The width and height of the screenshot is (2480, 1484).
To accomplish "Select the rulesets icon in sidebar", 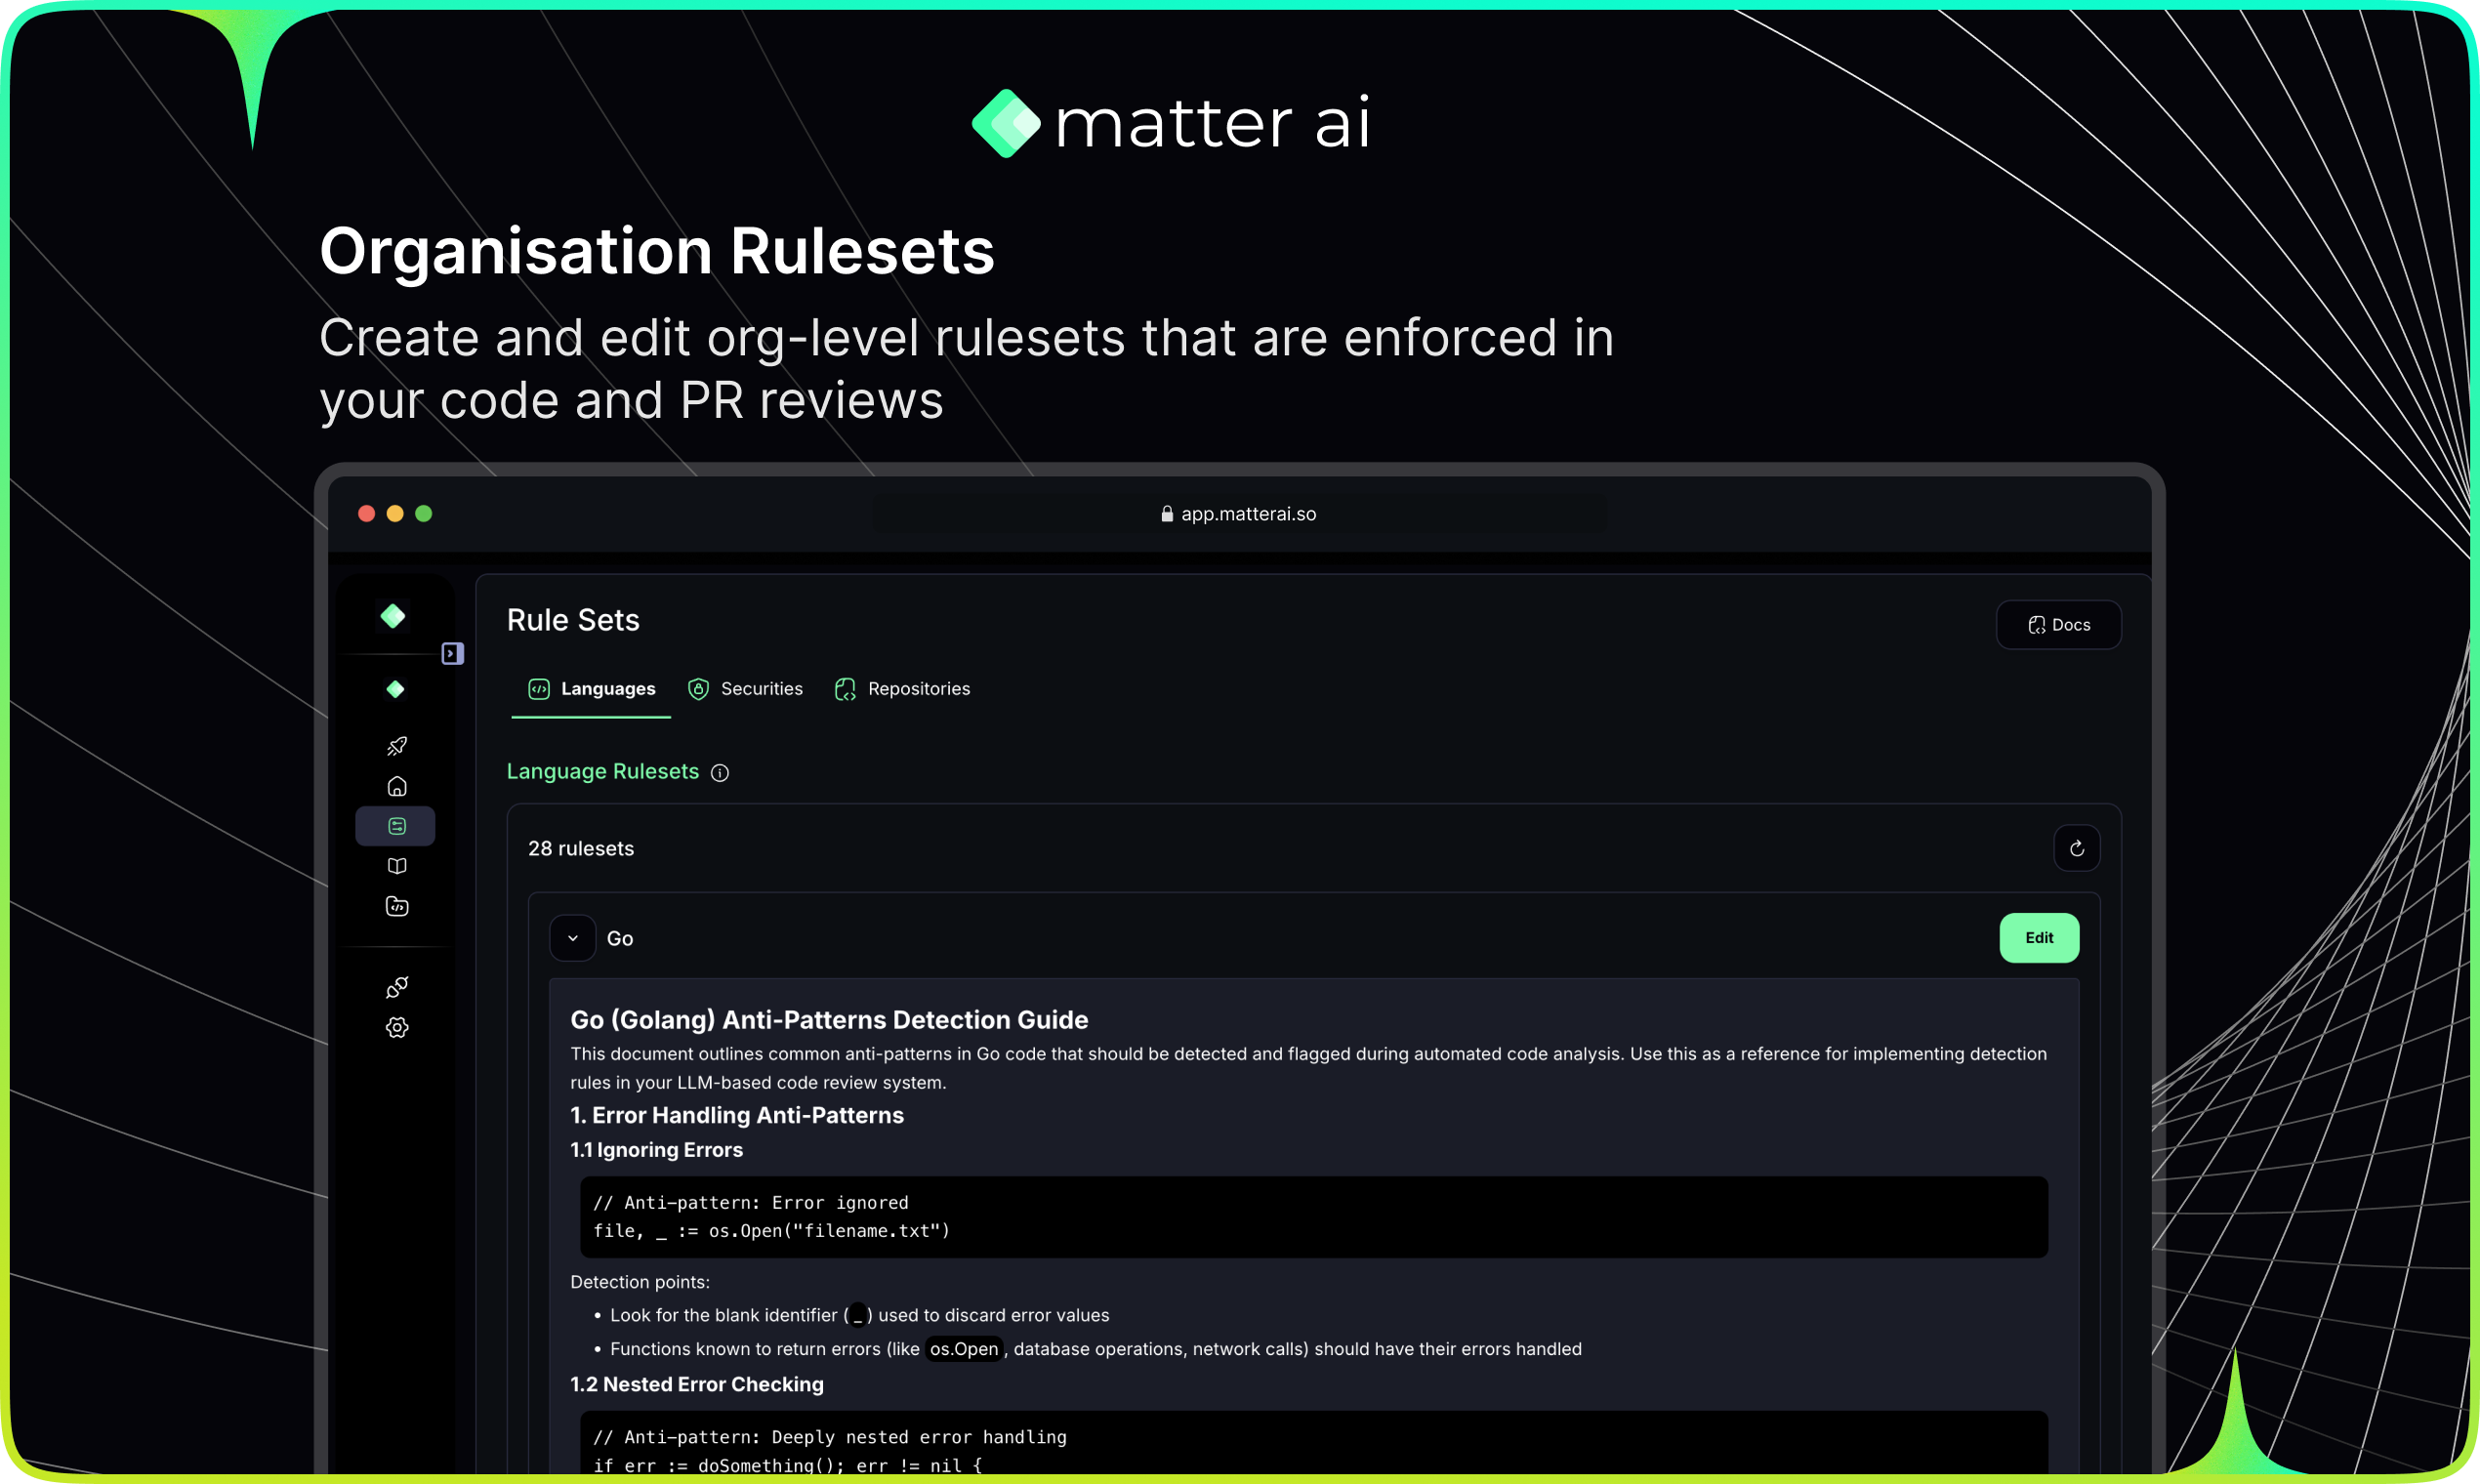I will coord(396,826).
